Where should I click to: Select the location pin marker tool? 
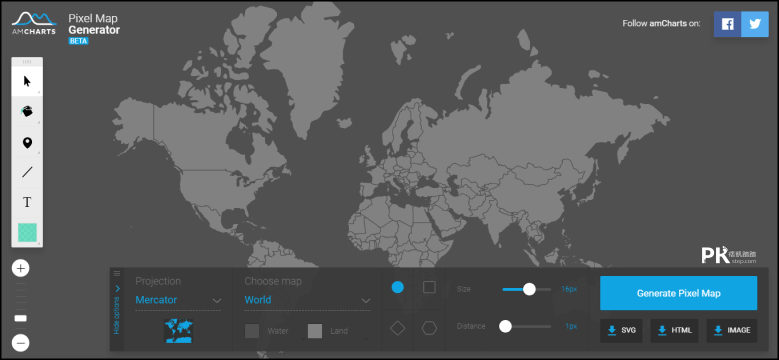[x=27, y=143]
